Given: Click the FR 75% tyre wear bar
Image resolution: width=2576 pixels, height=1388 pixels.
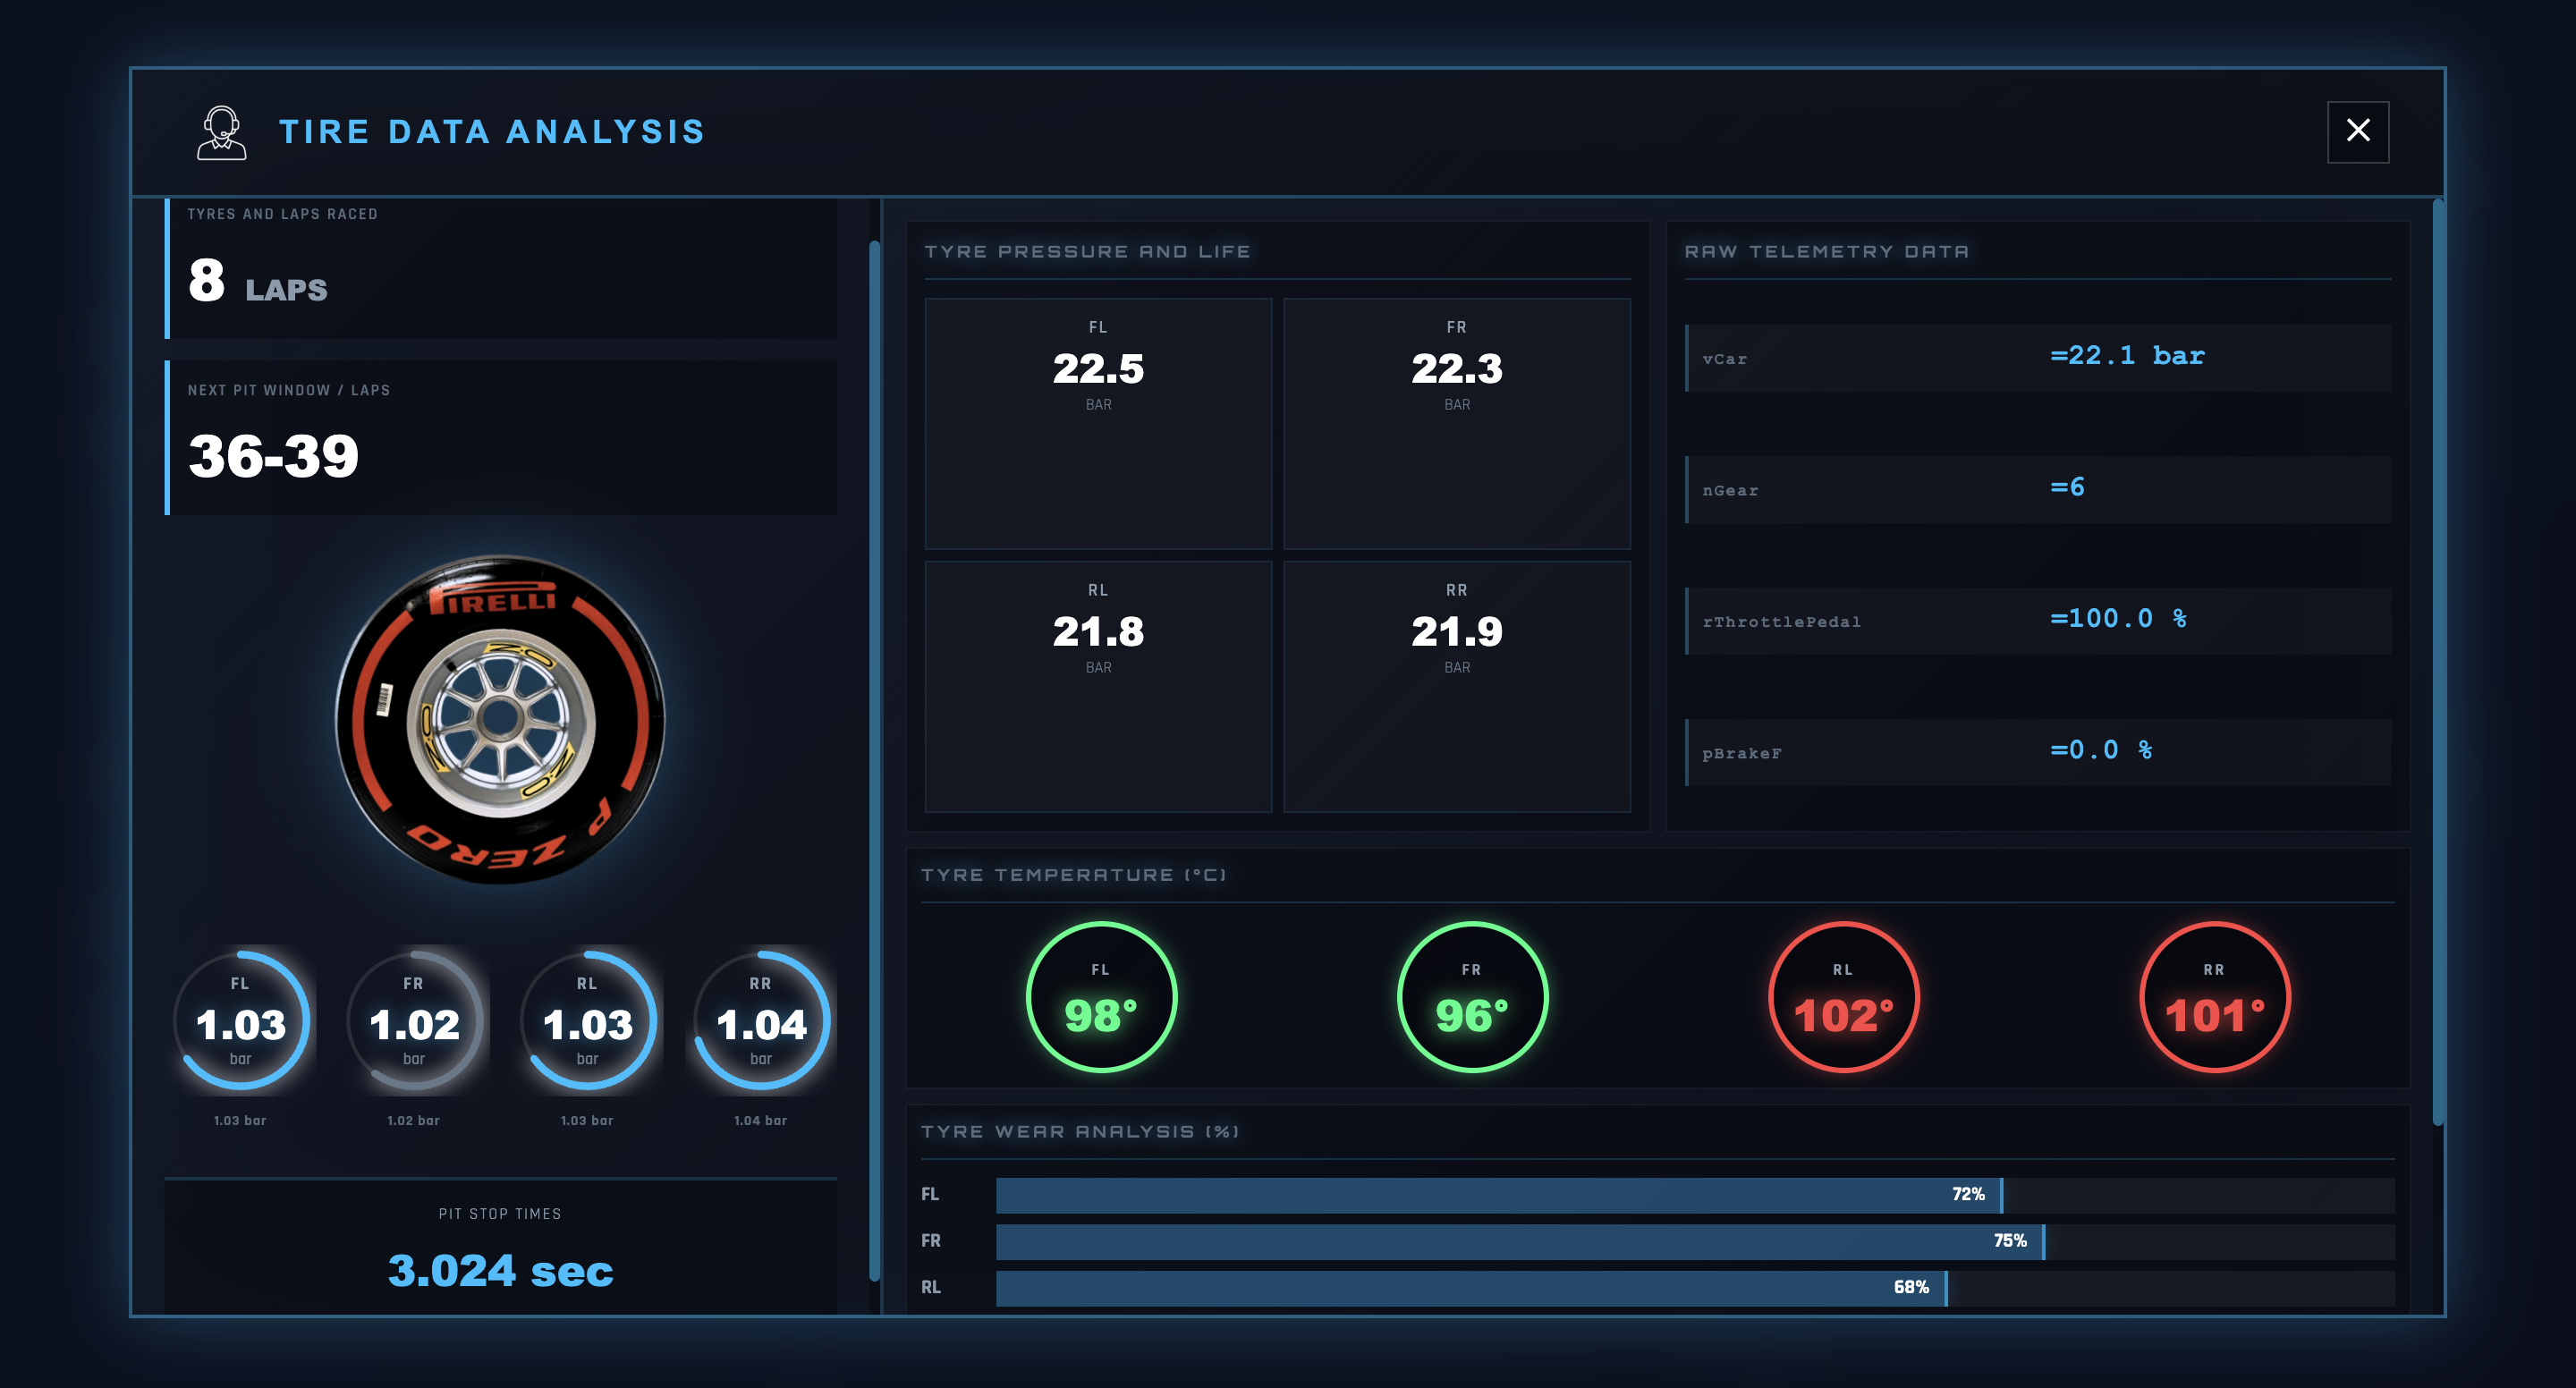Looking at the screenshot, I should 1518,1241.
